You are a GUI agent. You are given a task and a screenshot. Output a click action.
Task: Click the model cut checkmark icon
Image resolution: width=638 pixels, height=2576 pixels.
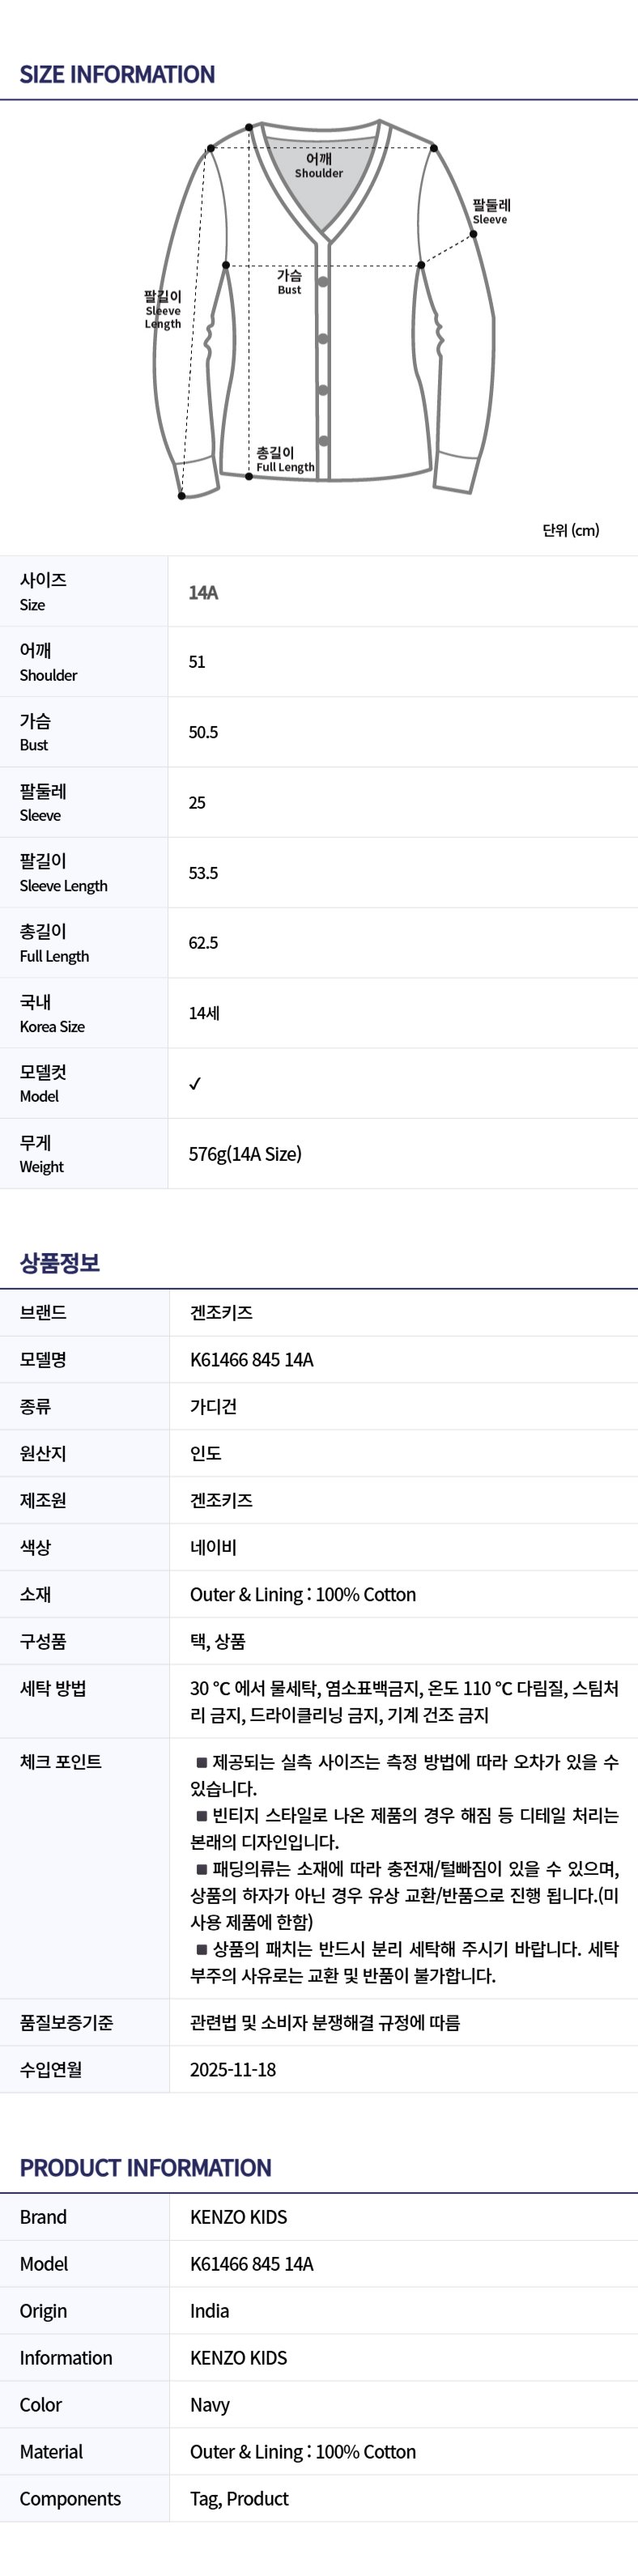(x=195, y=1083)
